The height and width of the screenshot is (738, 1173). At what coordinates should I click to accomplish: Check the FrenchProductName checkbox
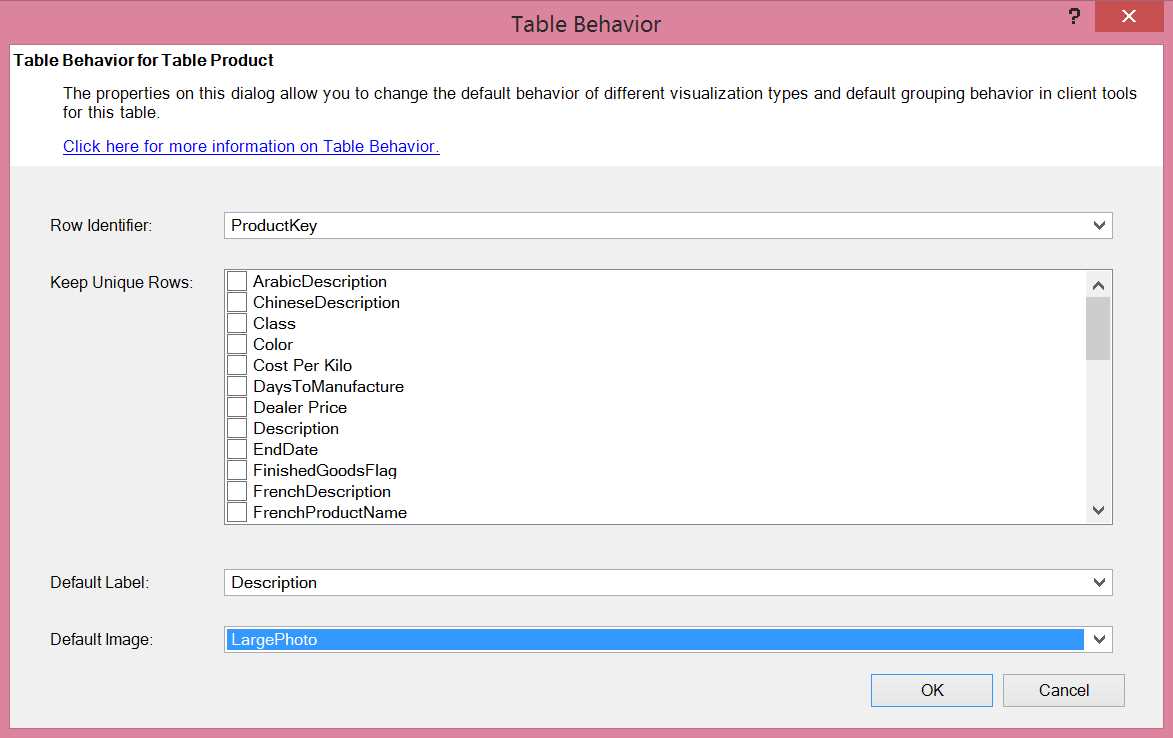point(236,511)
